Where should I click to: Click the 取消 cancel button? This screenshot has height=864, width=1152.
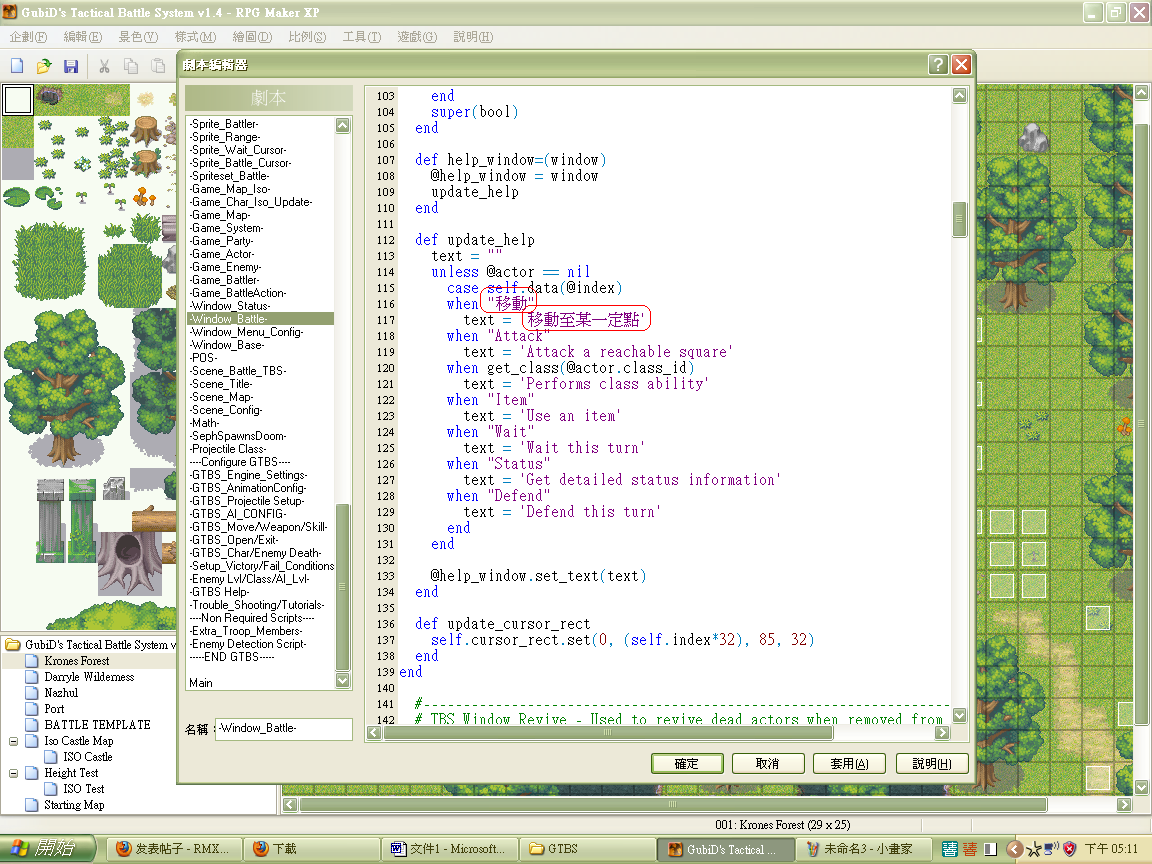click(x=768, y=764)
